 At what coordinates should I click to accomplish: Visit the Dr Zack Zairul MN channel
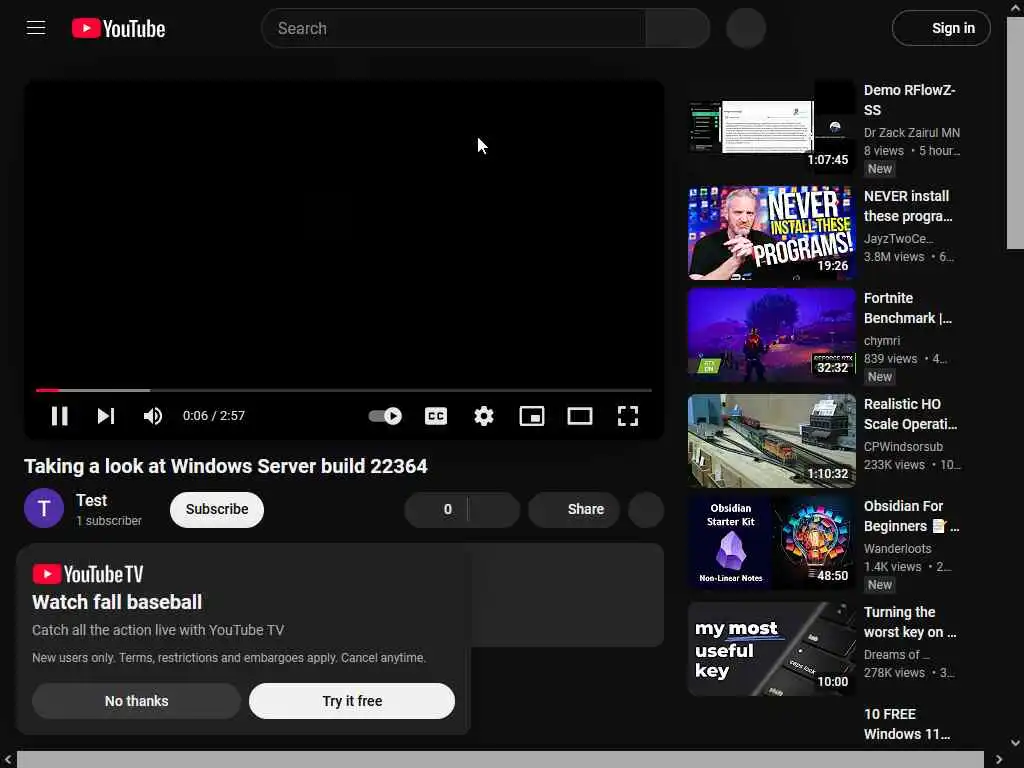[x=912, y=133]
